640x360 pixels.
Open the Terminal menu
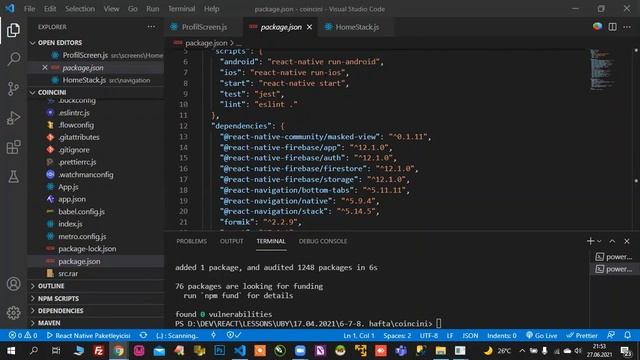pyautogui.click(x=181, y=9)
